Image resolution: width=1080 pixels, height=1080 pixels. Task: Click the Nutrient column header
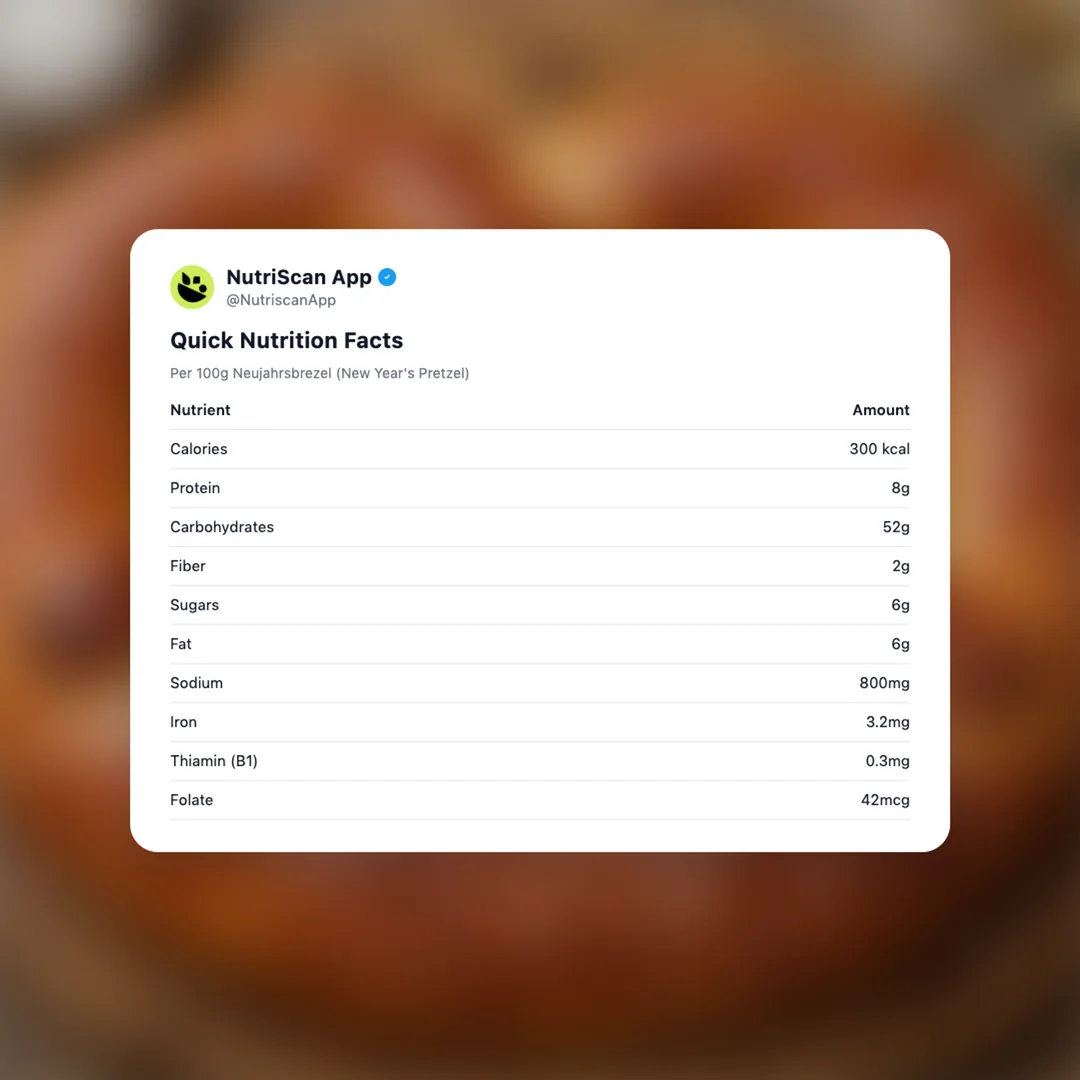point(200,410)
